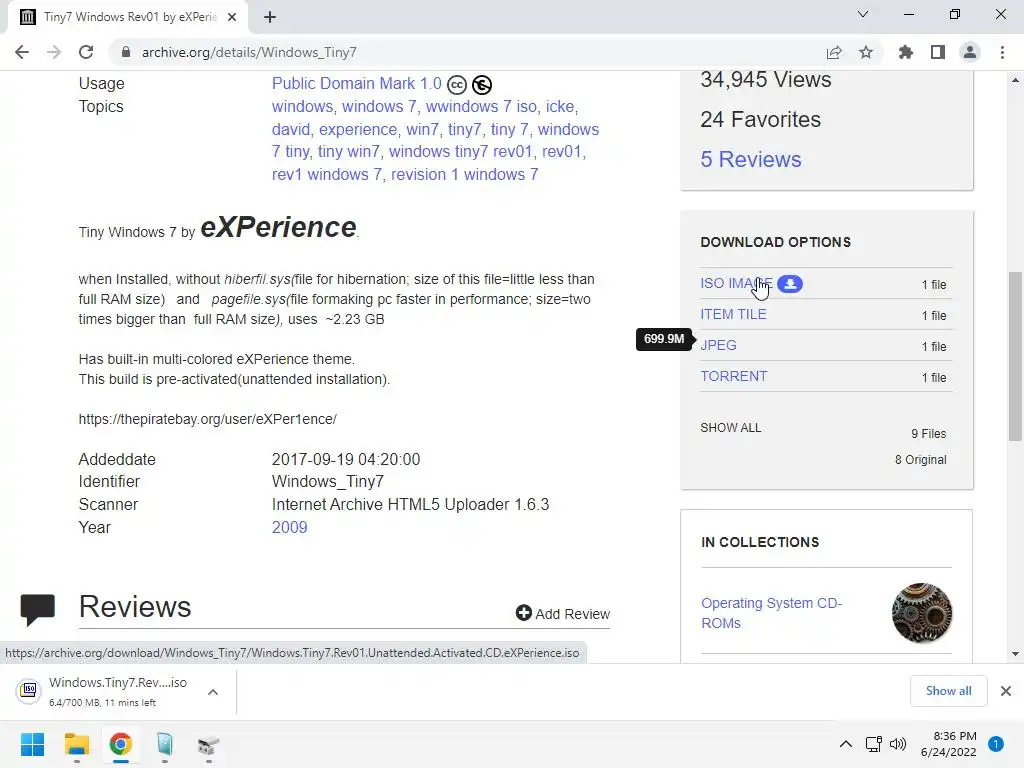Show all downloads
This screenshot has width=1024, height=768.
[948, 691]
